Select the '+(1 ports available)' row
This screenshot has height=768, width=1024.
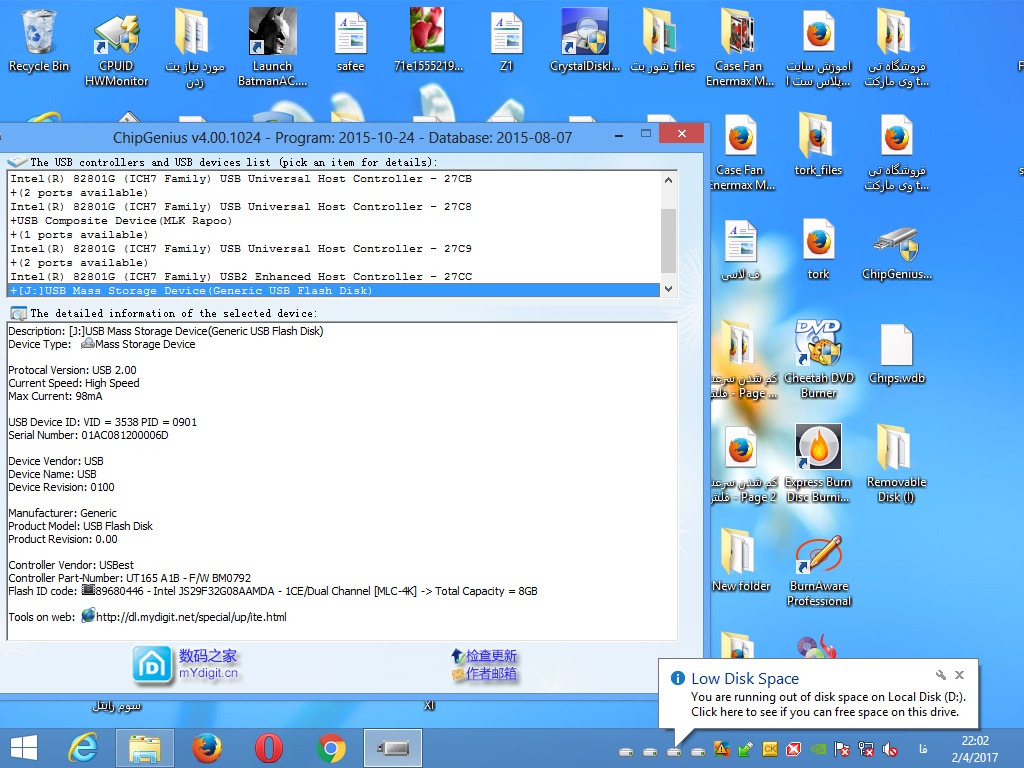333,235
